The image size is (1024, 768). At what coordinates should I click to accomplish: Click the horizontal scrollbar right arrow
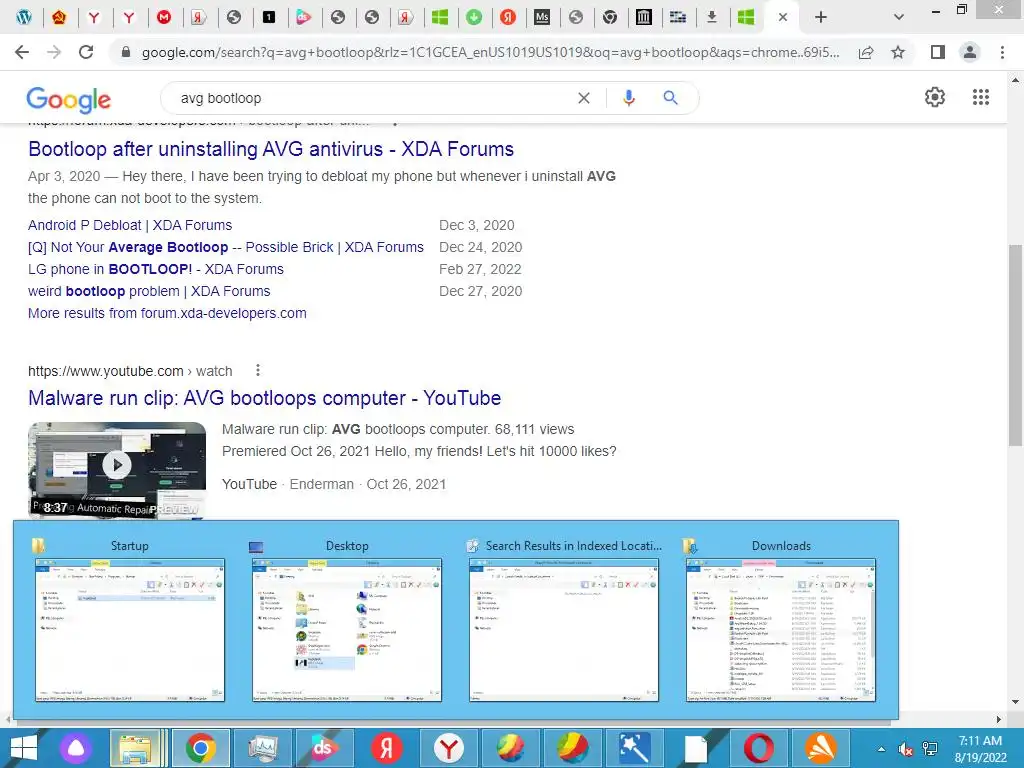click(999, 720)
